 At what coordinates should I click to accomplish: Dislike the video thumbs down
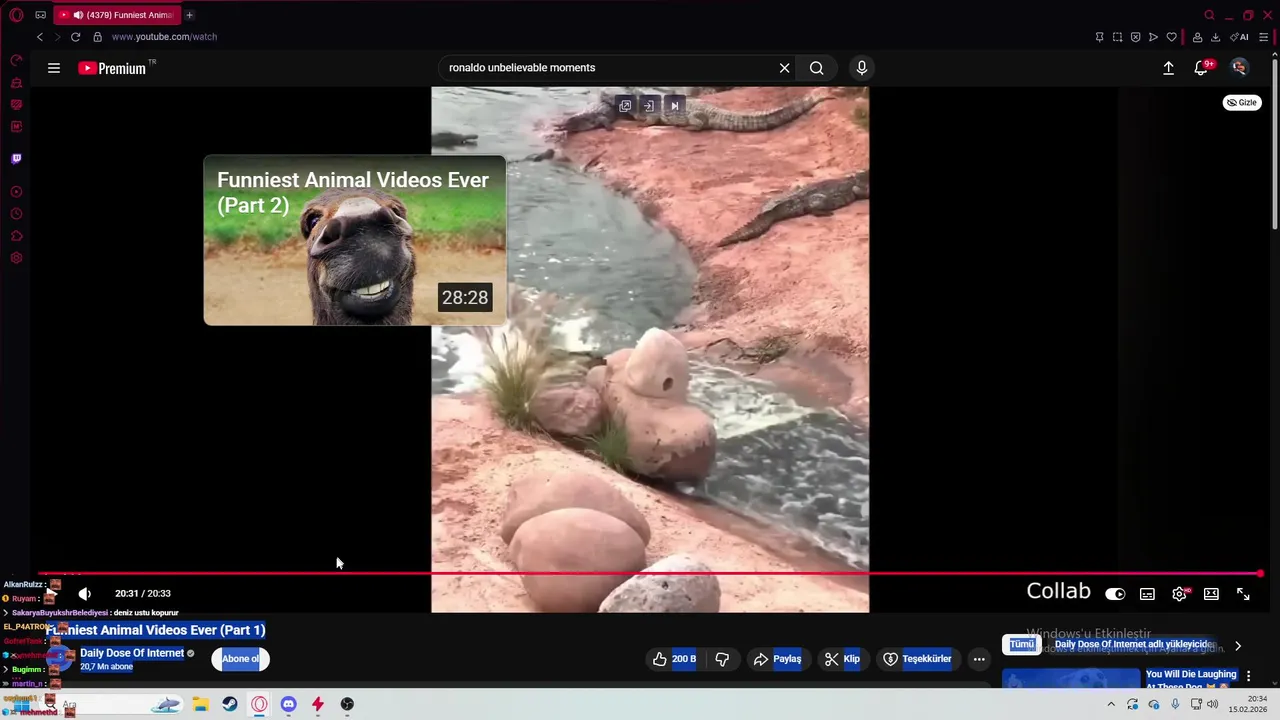coord(722,659)
